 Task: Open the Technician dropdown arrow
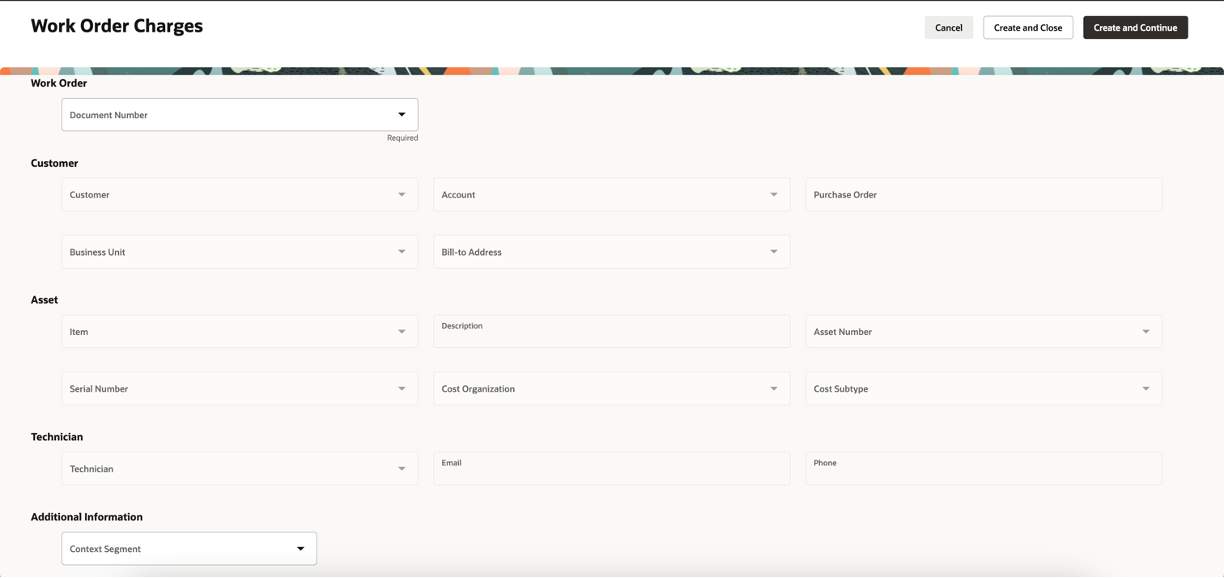point(402,469)
